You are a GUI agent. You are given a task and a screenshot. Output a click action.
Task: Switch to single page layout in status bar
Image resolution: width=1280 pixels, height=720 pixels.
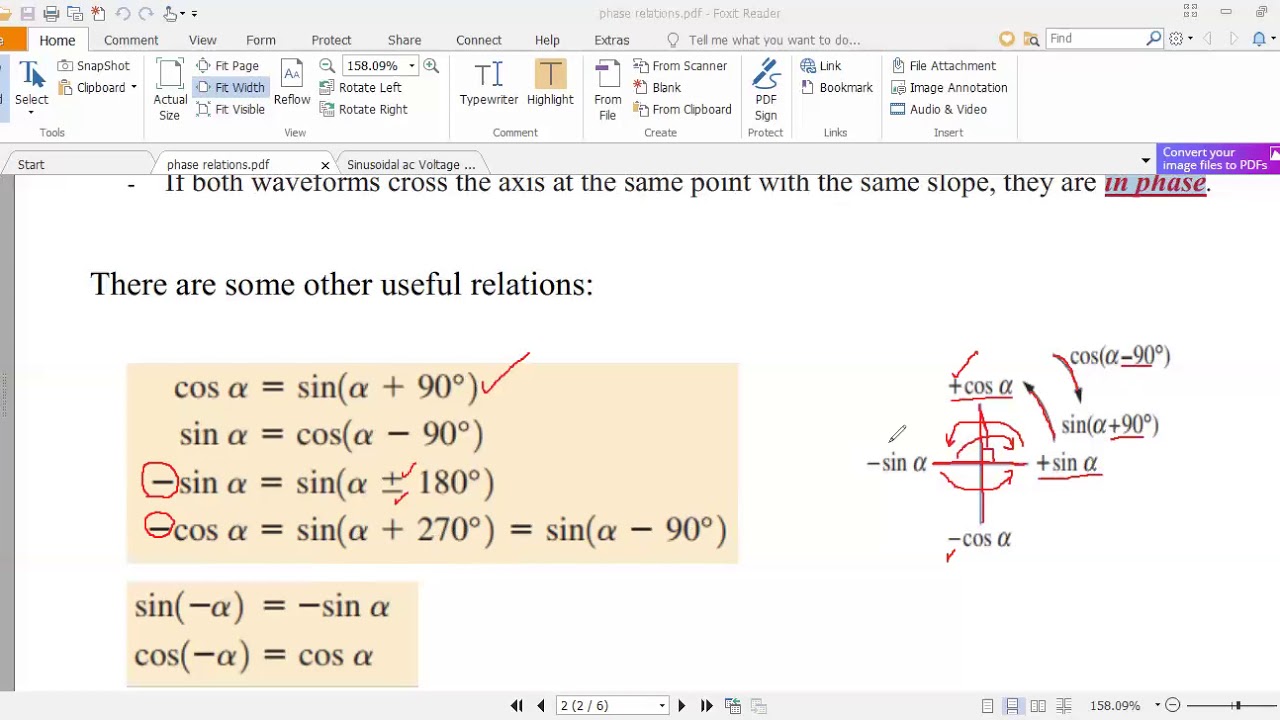click(987, 706)
